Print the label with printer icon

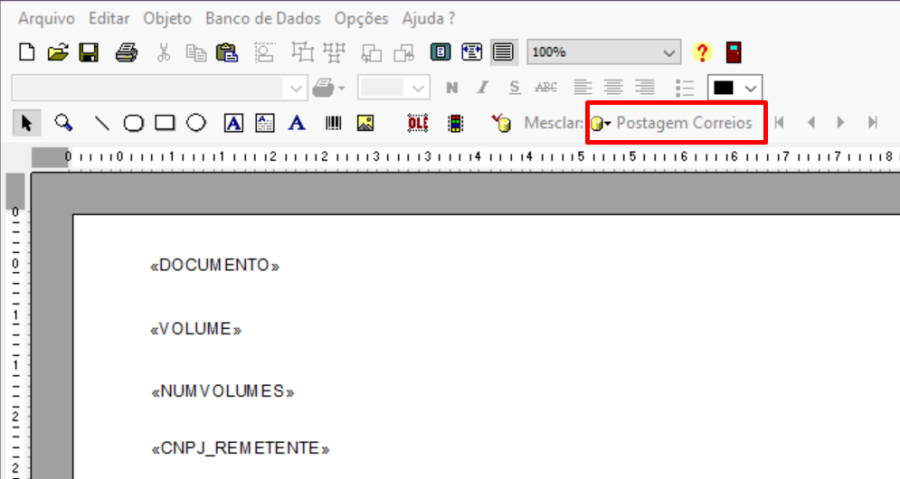point(126,52)
